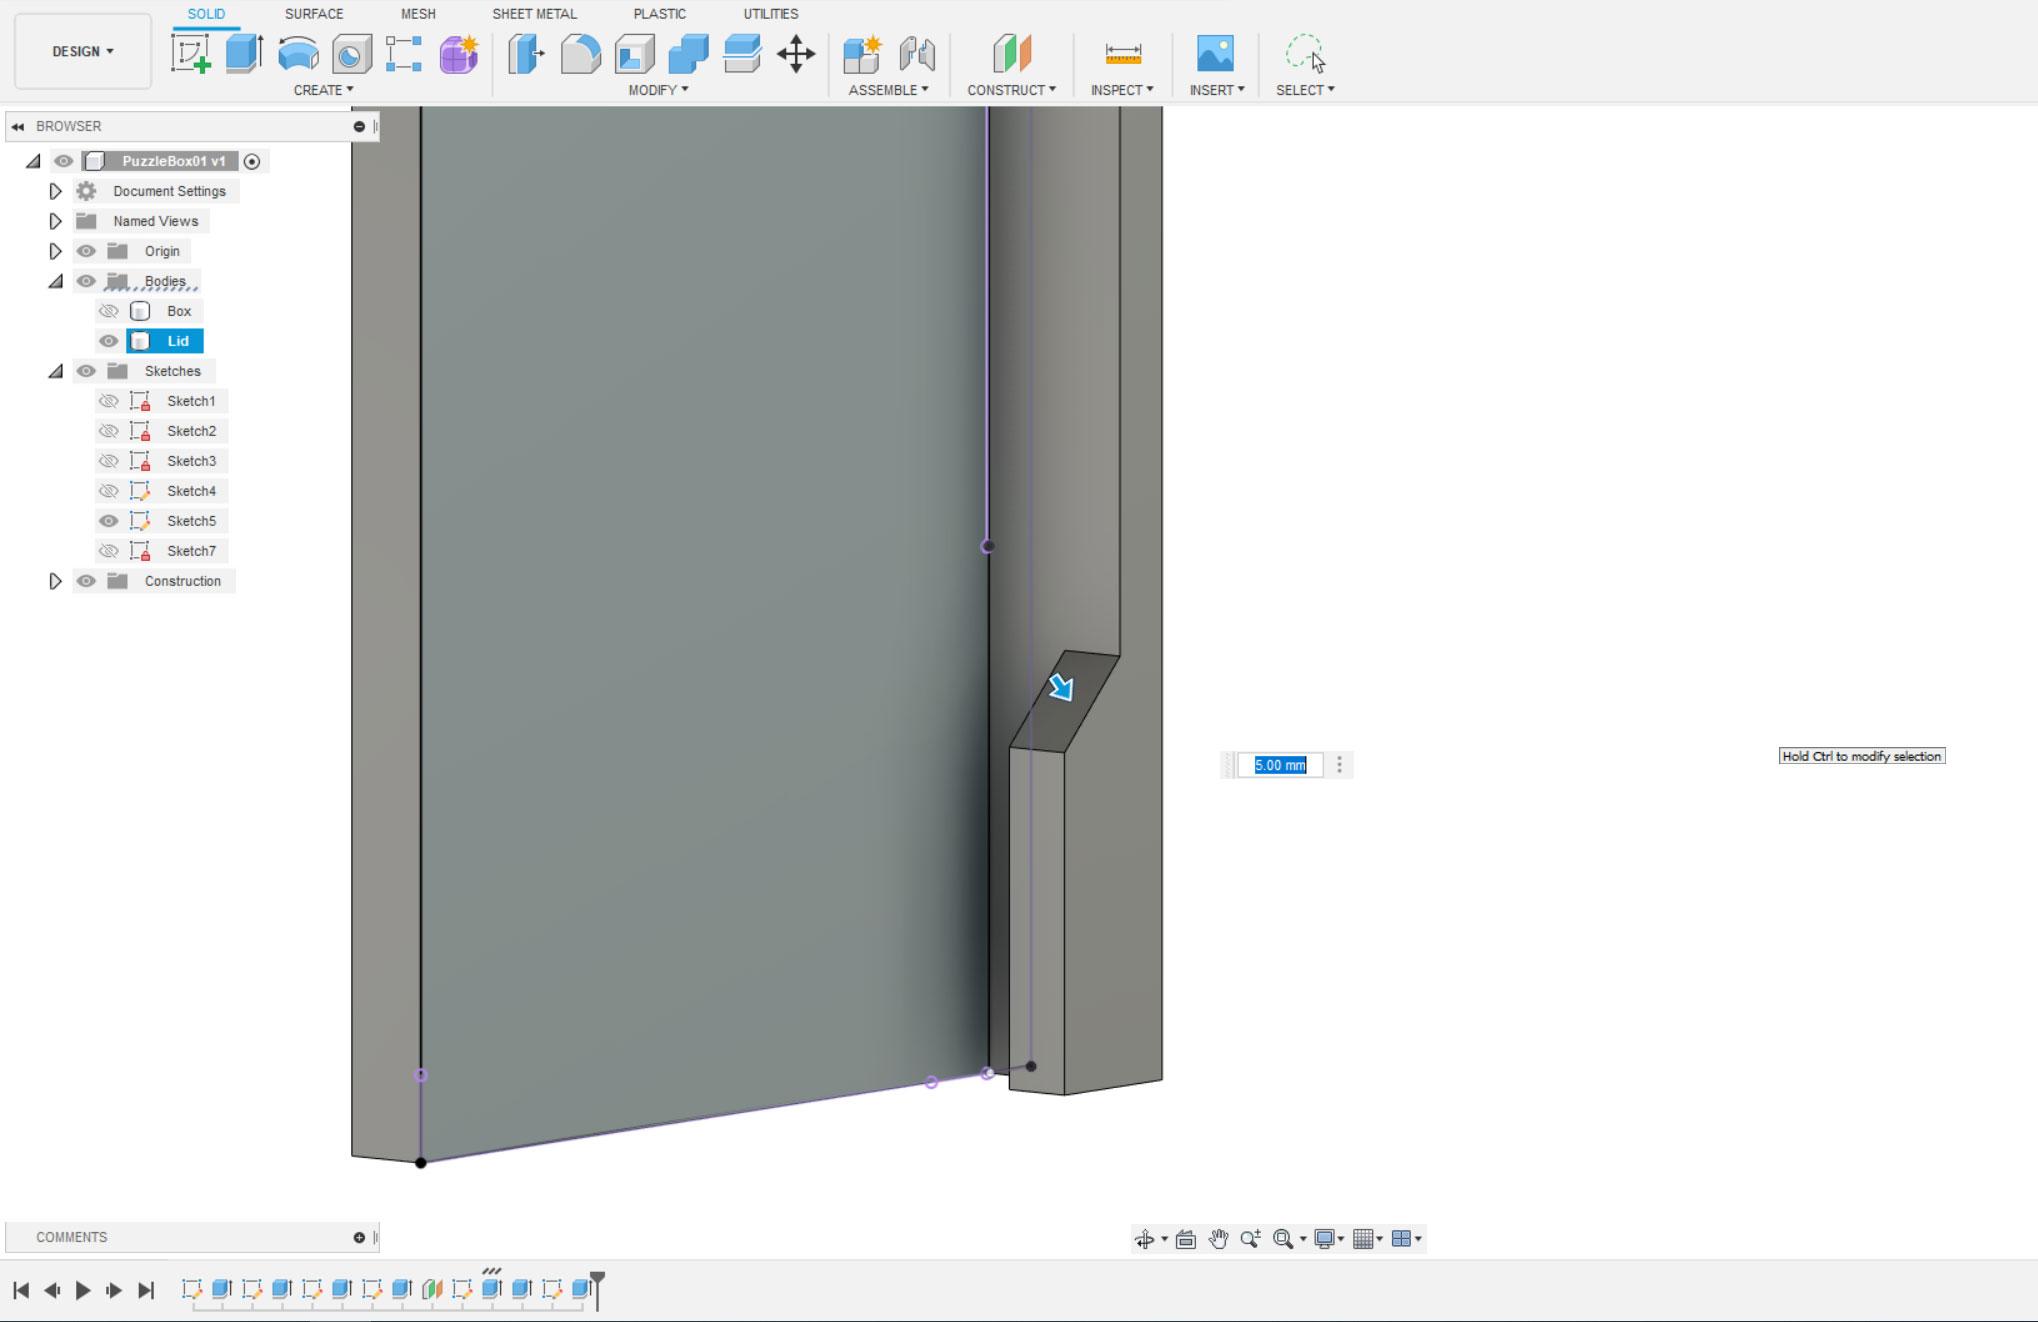2038x1322 pixels.
Task: Select the Insert Image icon
Action: click(x=1215, y=54)
